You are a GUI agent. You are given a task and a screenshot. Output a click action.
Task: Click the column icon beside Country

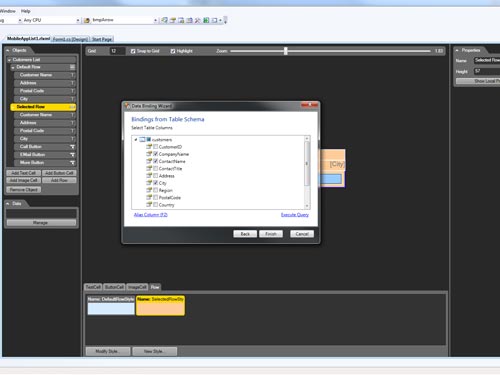149,204
